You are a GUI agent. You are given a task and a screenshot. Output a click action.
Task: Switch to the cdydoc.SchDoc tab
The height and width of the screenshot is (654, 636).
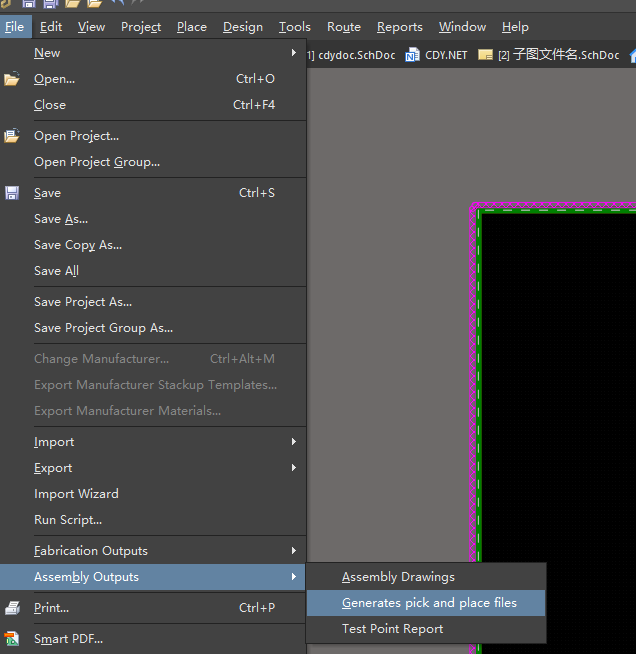(353, 55)
